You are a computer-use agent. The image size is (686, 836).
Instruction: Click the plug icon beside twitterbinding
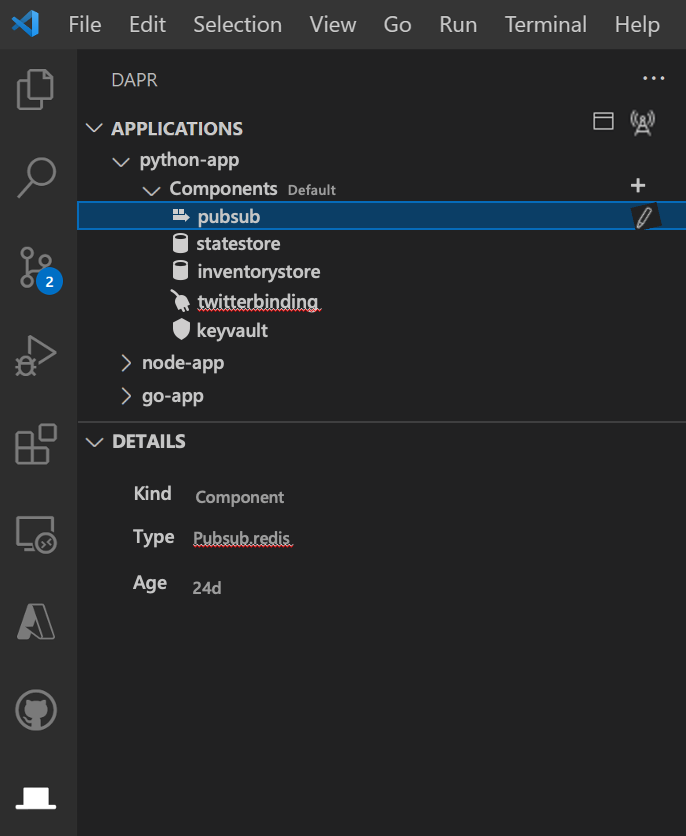(180, 301)
